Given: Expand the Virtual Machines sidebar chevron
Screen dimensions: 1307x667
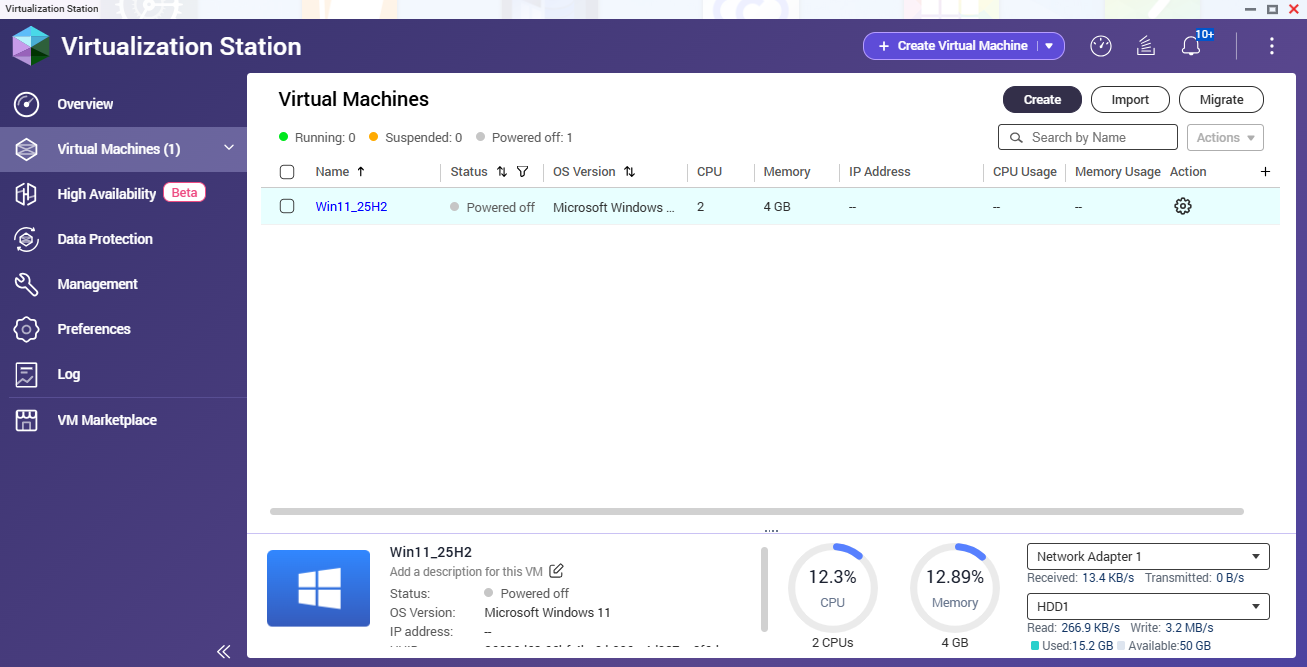Looking at the screenshot, I should [x=229, y=148].
